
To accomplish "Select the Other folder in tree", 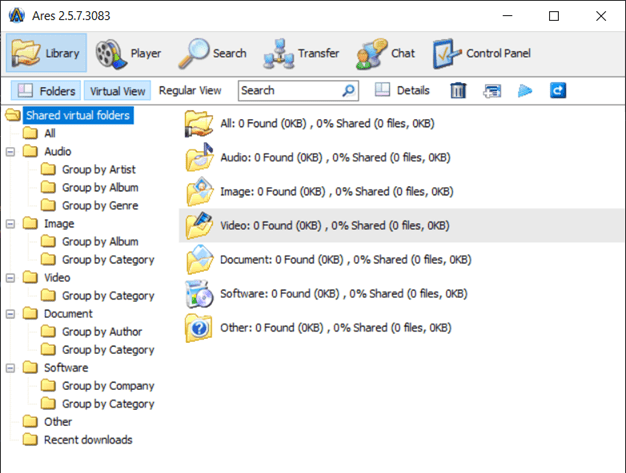I will point(58,422).
